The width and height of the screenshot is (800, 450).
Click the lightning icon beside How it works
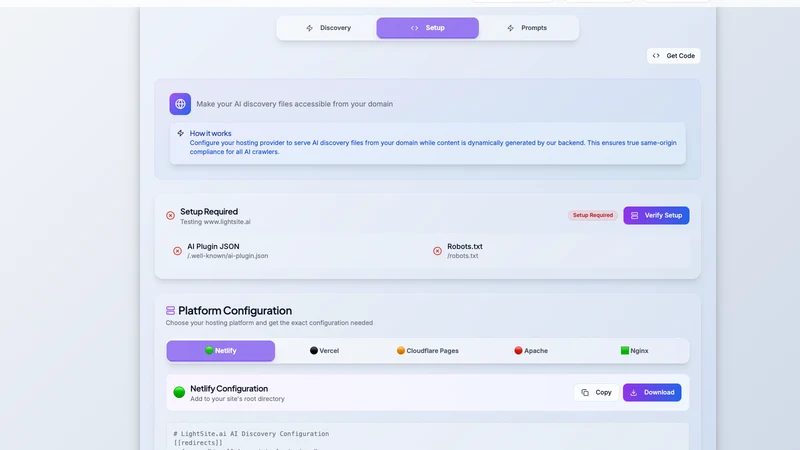pyautogui.click(x=181, y=133)
